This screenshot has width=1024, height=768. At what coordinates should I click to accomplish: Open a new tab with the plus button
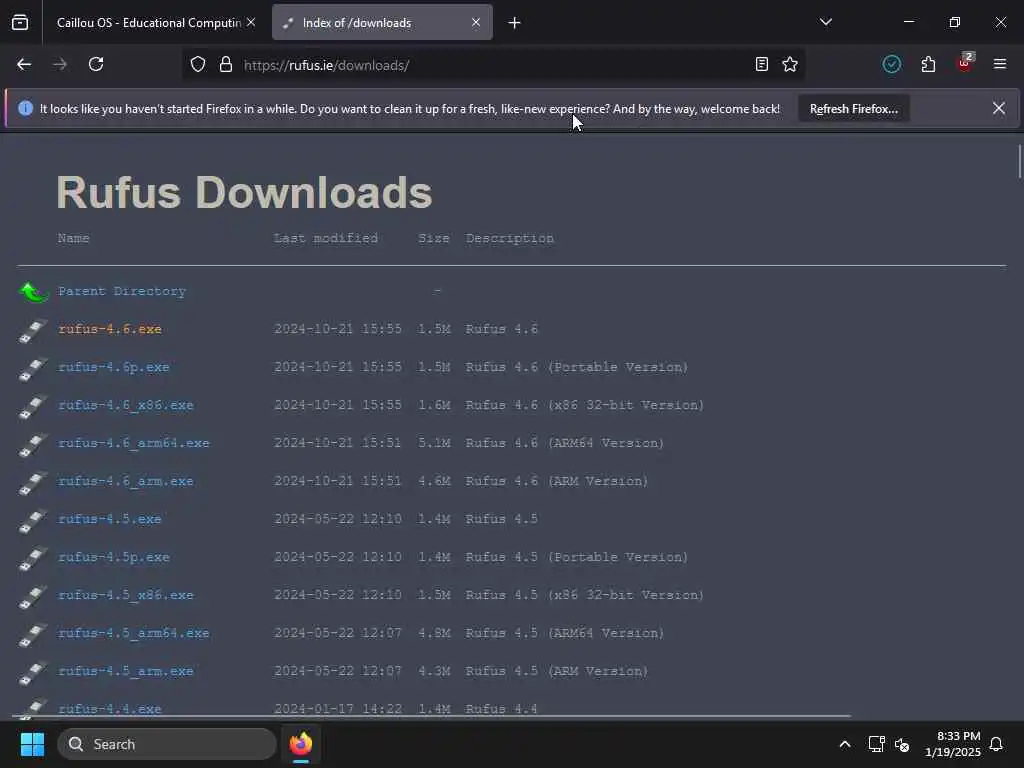click(515, 23)
